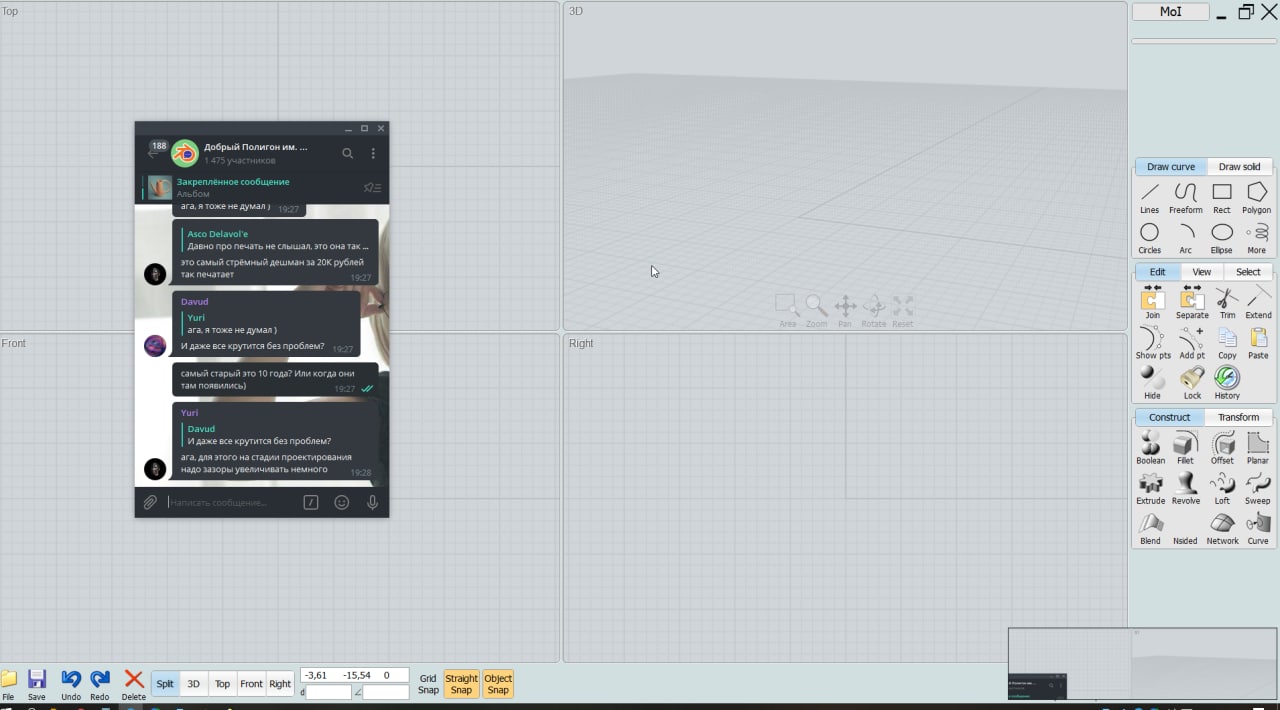Image resolution: width=1280 pixels, height=710 pixels.
Task: Select the Freeform curve tool
Action: point(1186,198)
